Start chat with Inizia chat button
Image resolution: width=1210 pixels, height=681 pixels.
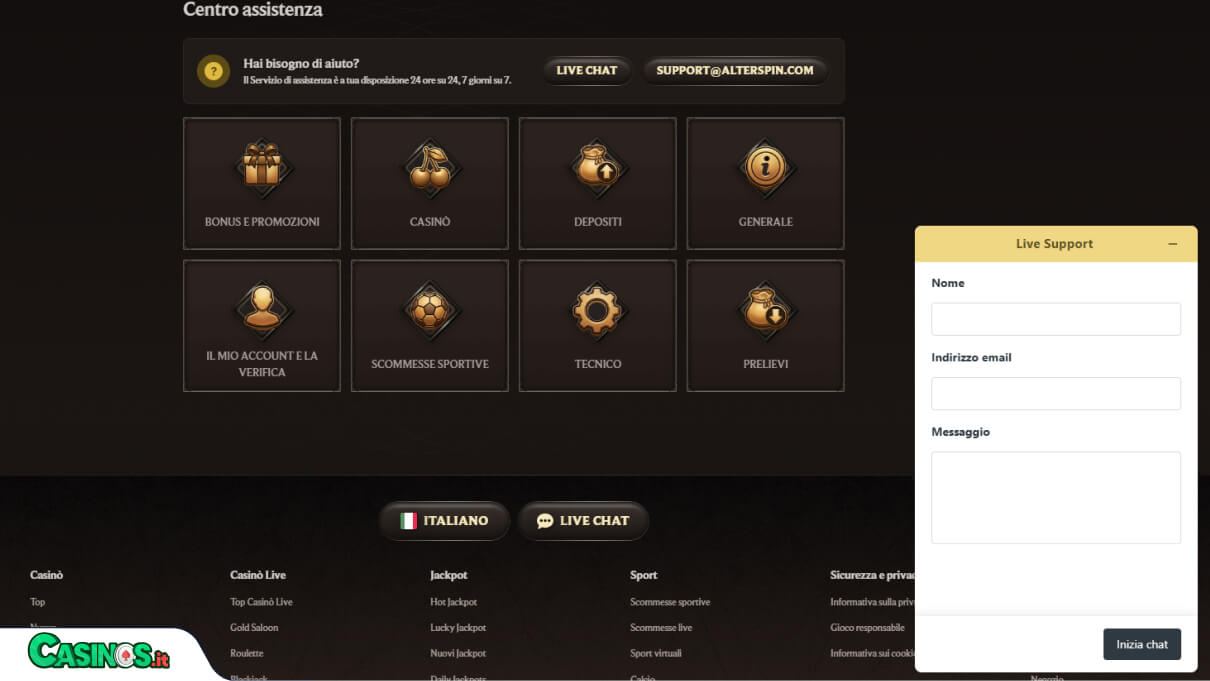1142,644
